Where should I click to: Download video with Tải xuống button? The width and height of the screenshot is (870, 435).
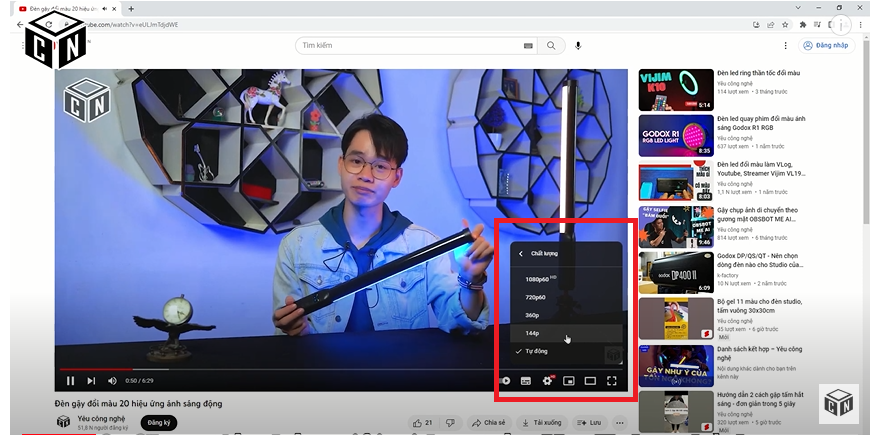tap(542, 423)
